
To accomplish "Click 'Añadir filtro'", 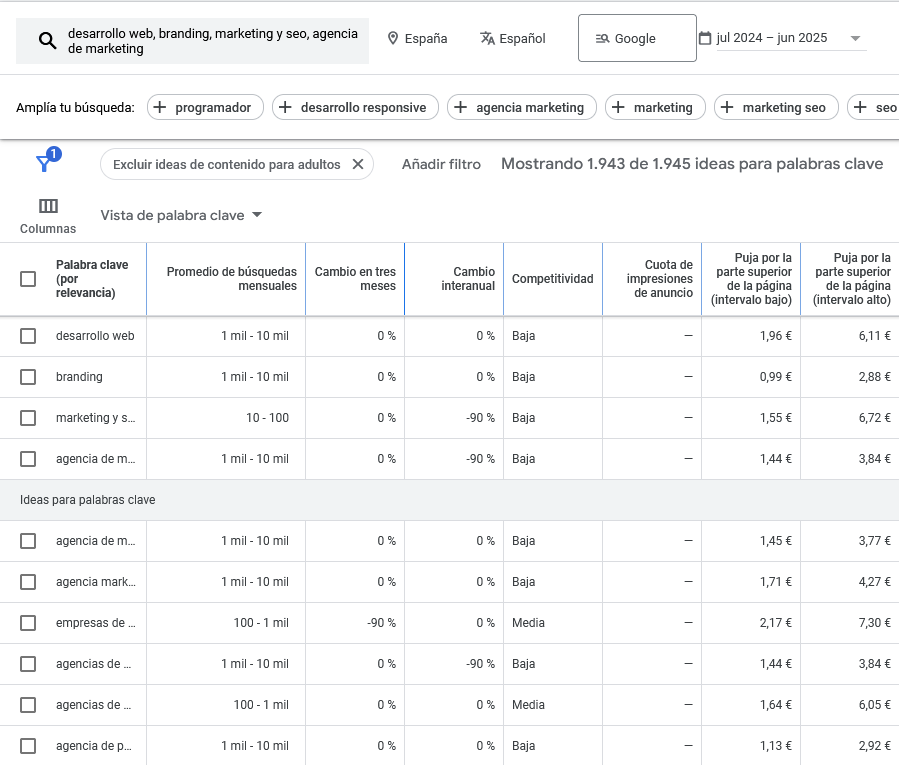I will (x=441, y=165).
